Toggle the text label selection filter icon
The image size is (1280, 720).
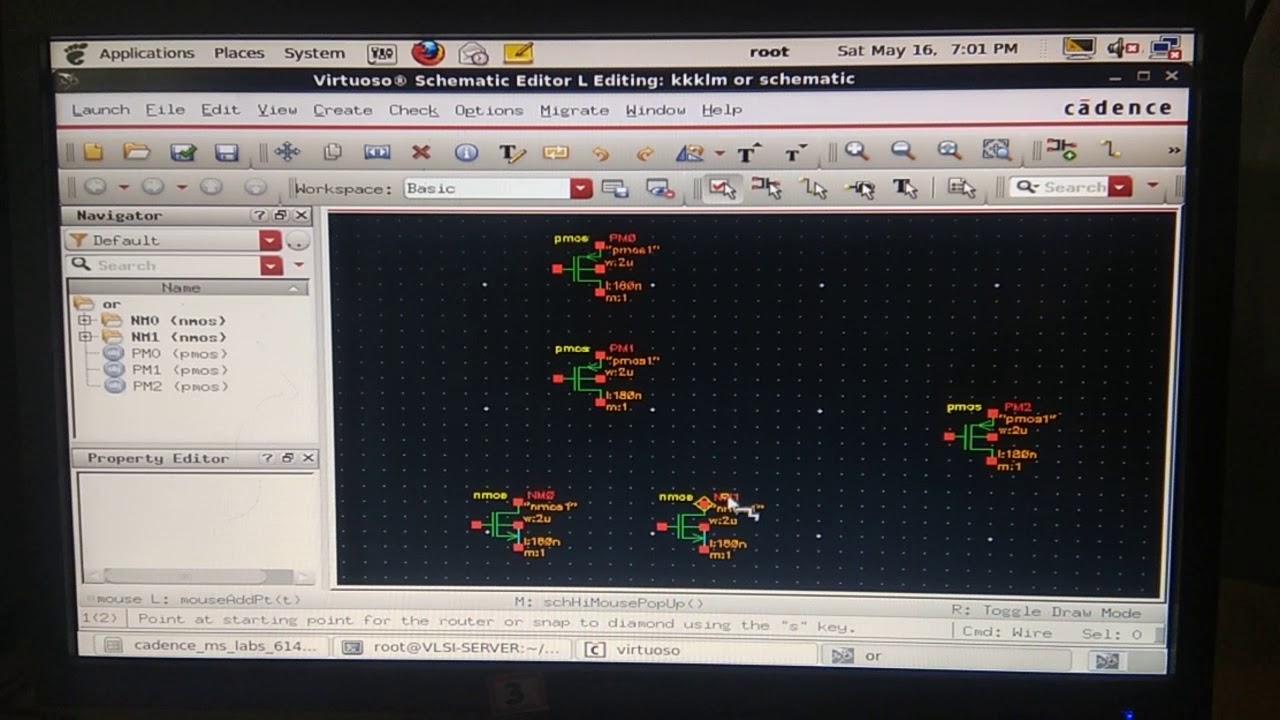905,188
